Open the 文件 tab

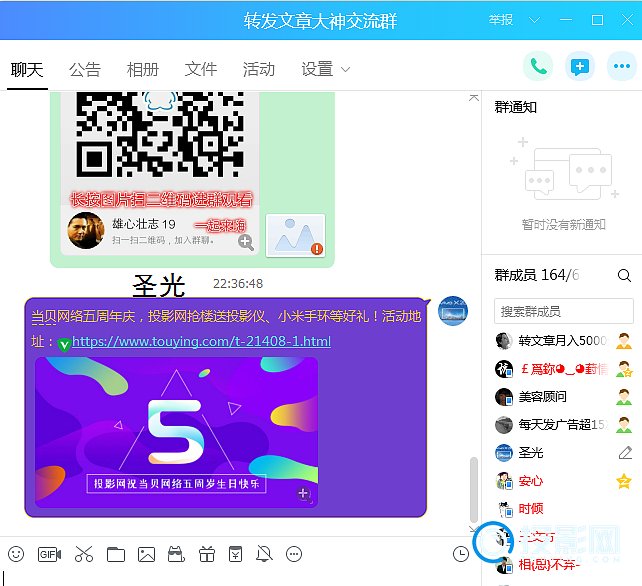pos(201,70)
